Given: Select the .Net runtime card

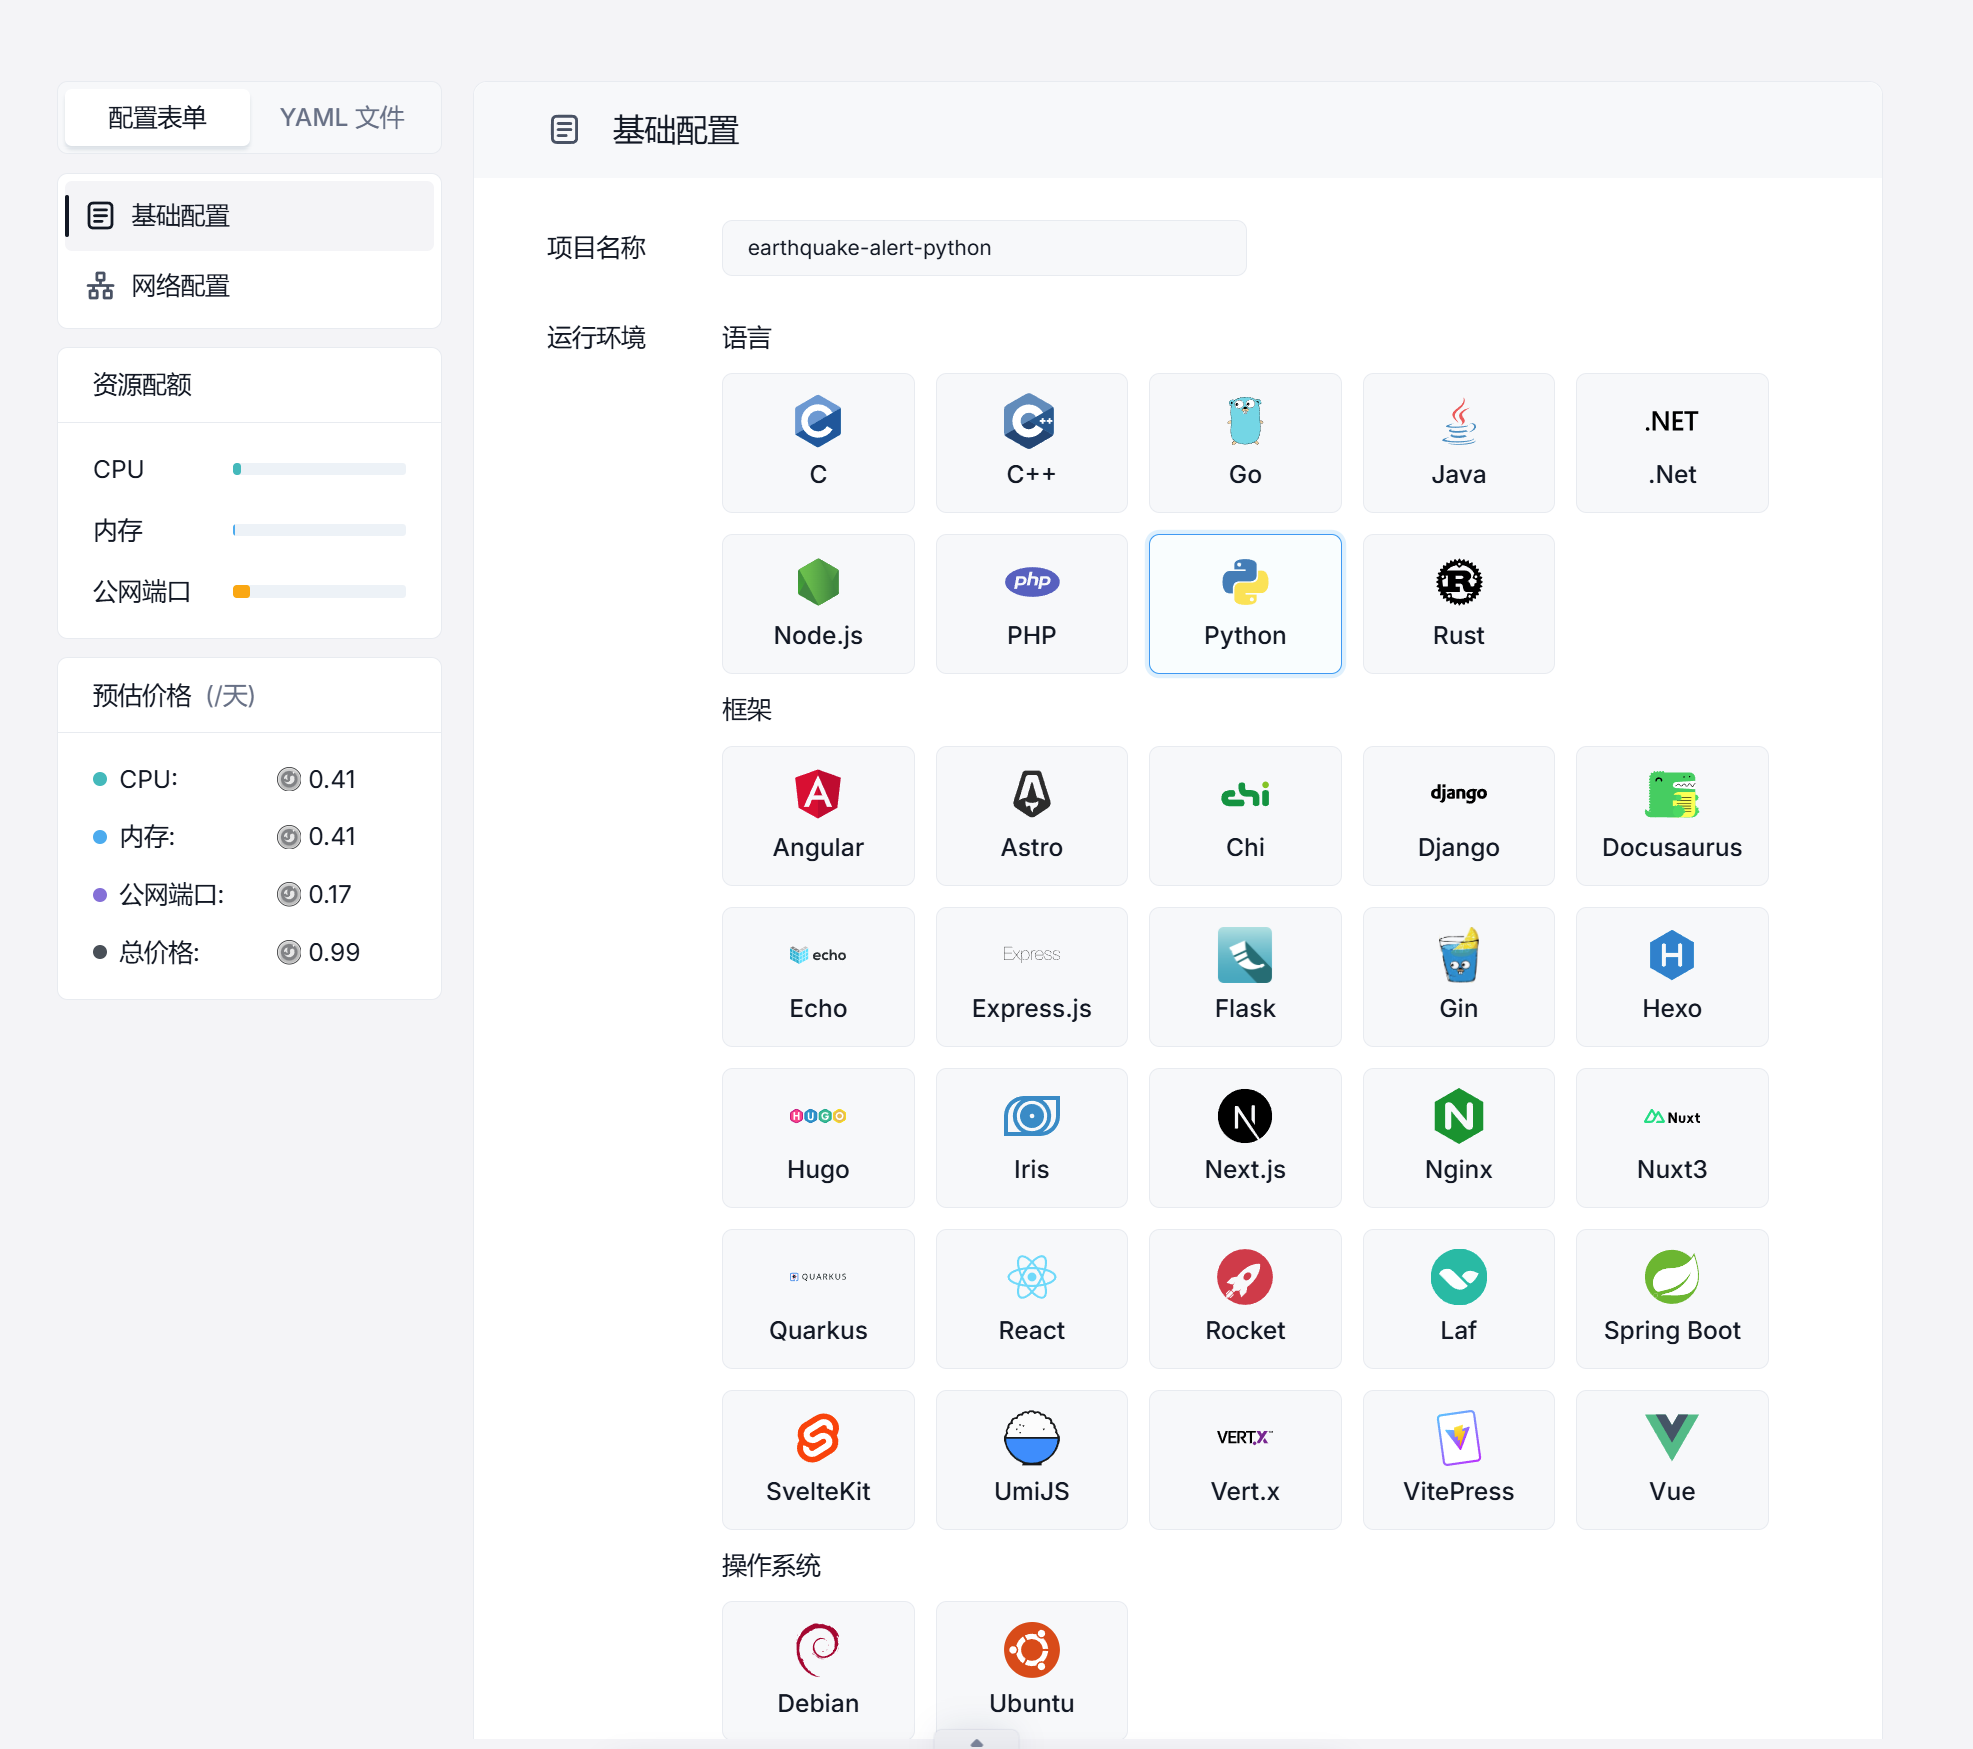Looking at the screenshot, I should click(x=1672, y=443).
